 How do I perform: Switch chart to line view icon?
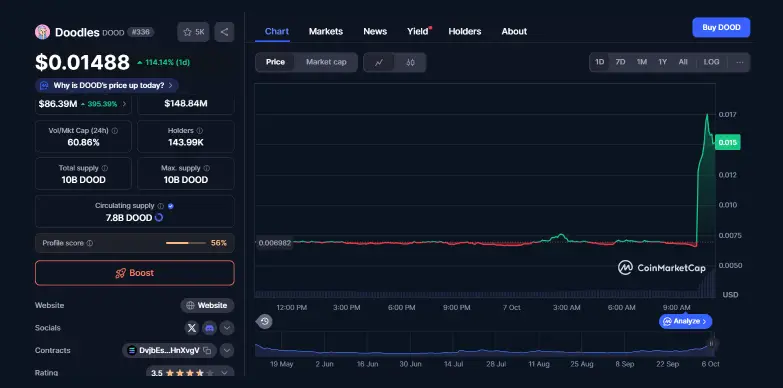coord(379,62)
